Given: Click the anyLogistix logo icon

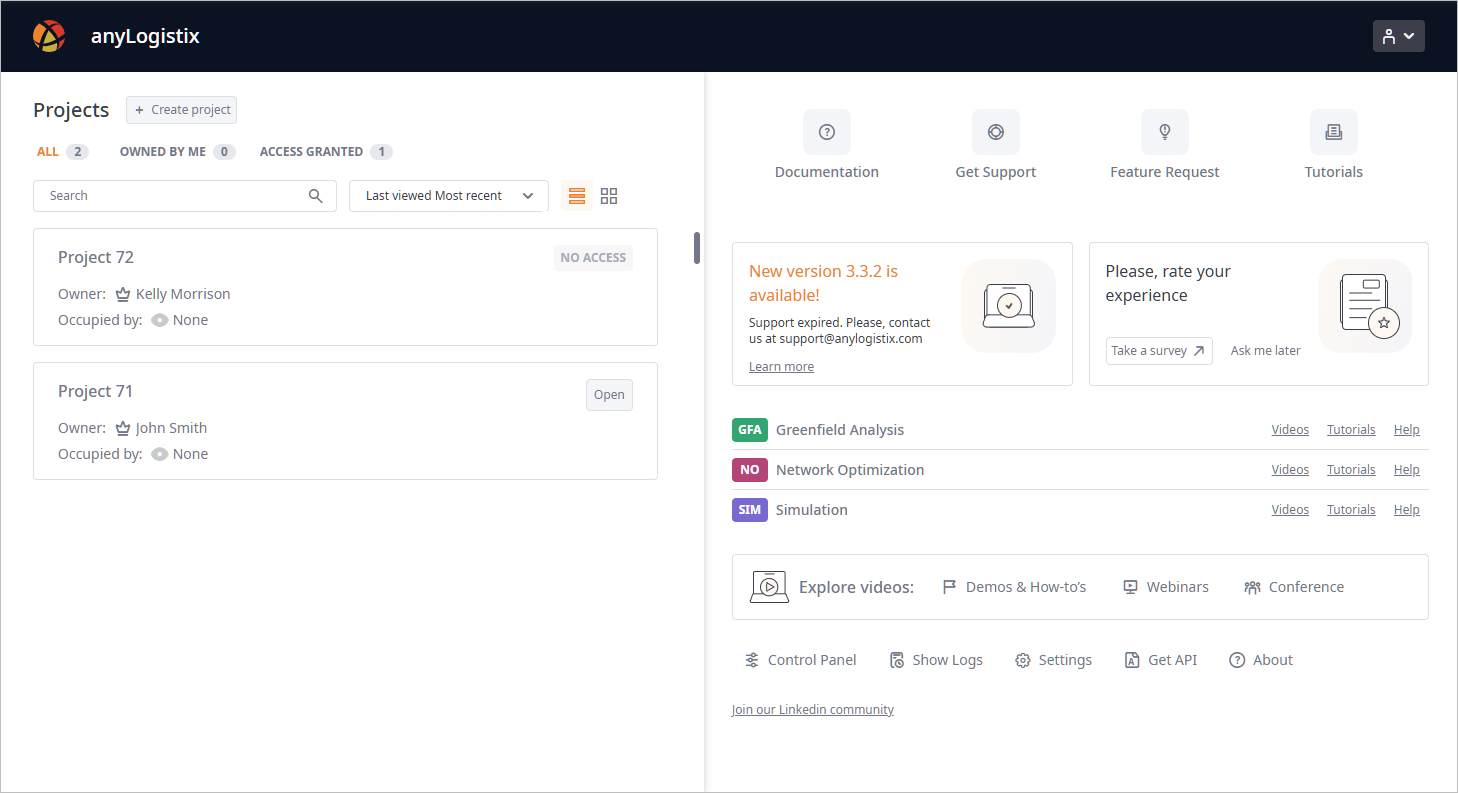Looking at the screenshot, I should 49,36.
